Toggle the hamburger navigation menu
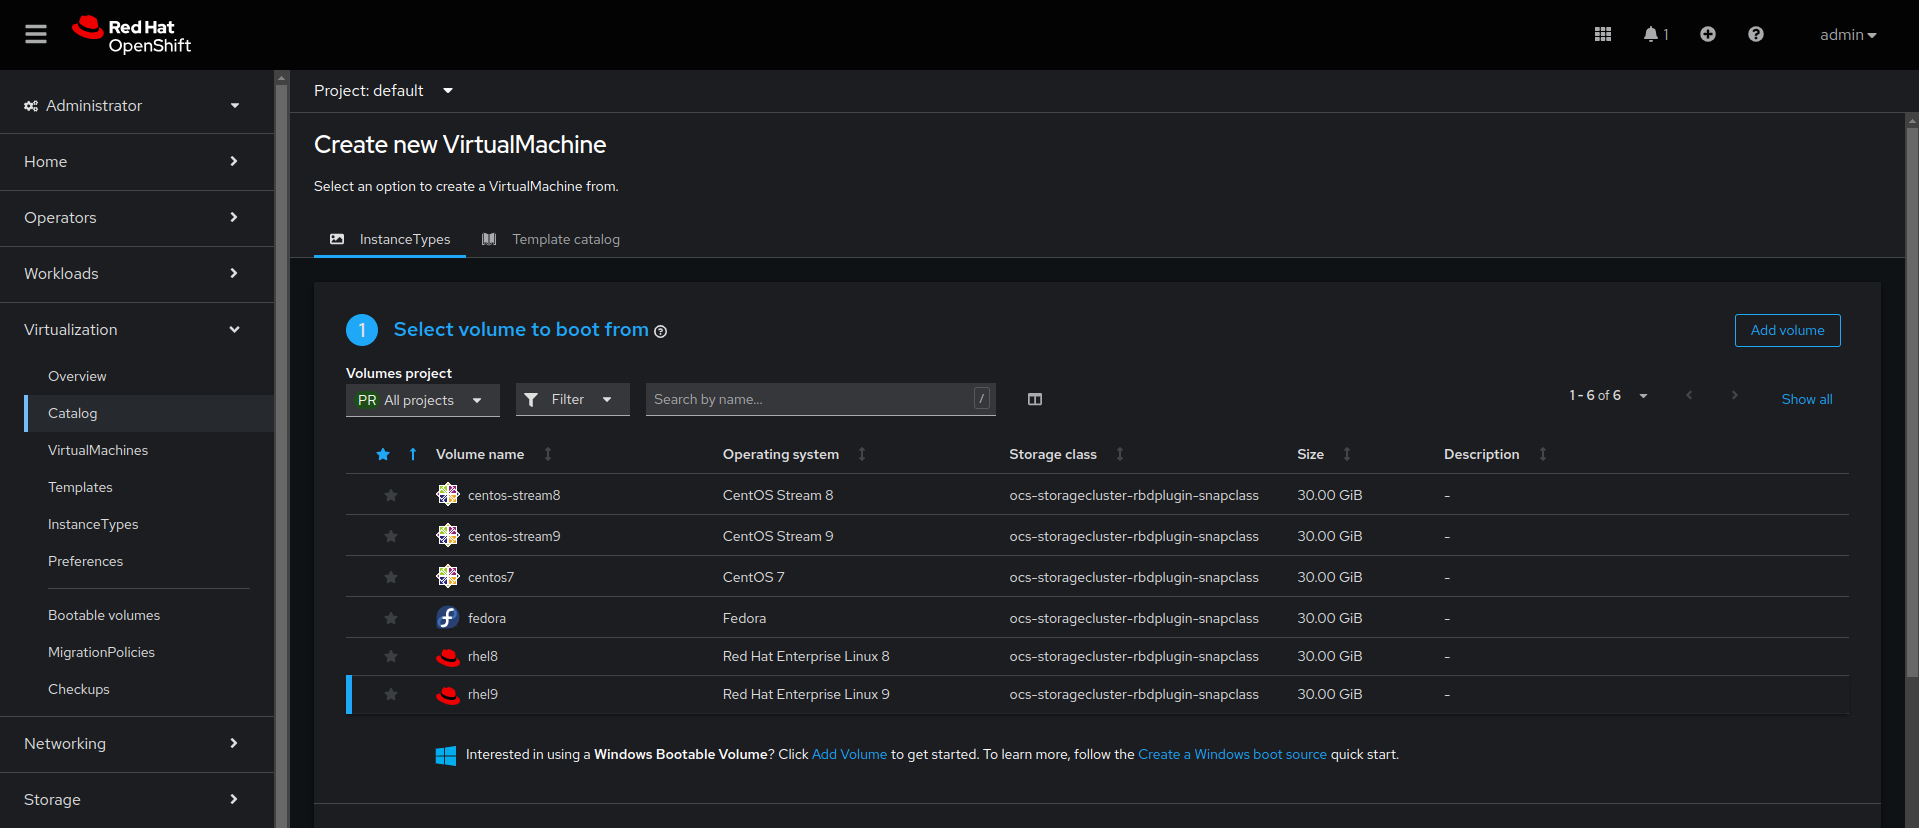This screenshot has height=828, width=1919. [36, 34]
